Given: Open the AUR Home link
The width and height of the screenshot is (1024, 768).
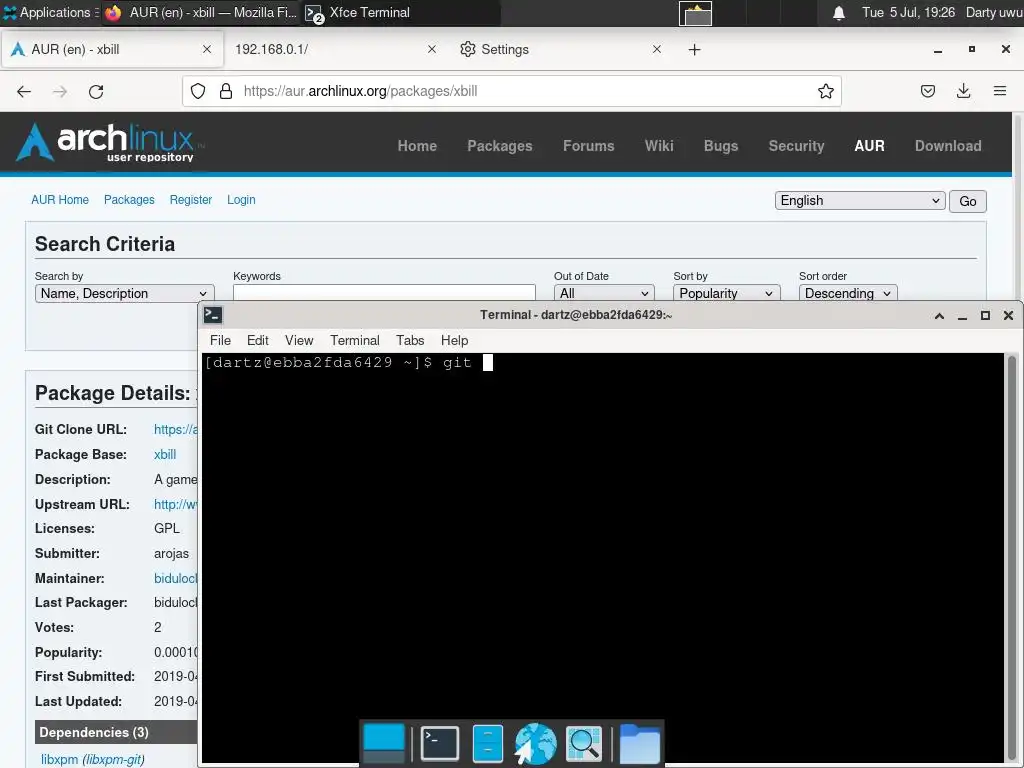Looking at the screenshot, I should click(60, 200).
